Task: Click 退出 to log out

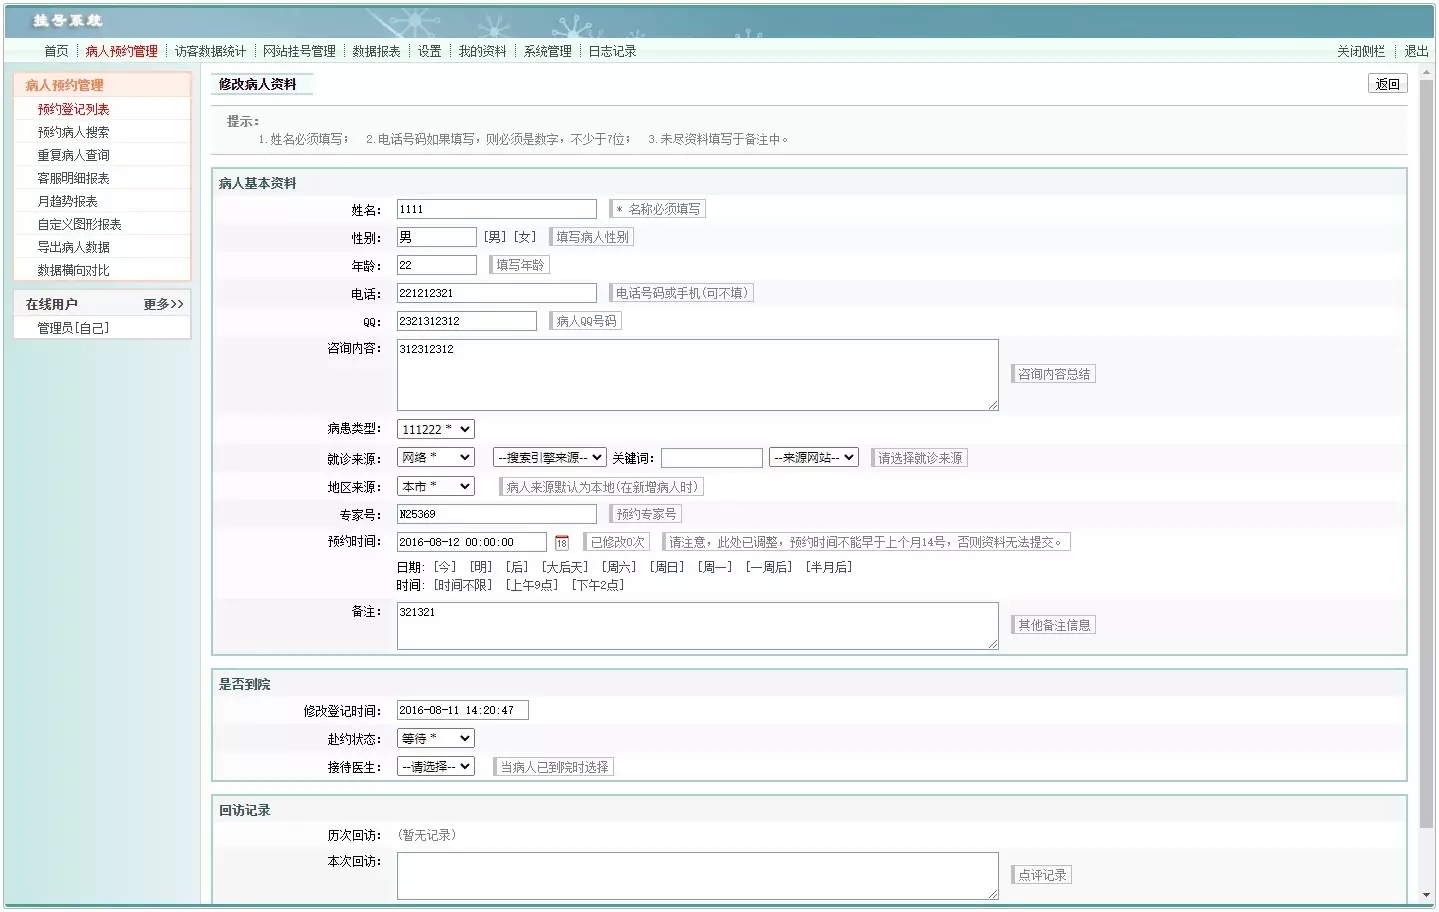Action: pos(1416,52)
